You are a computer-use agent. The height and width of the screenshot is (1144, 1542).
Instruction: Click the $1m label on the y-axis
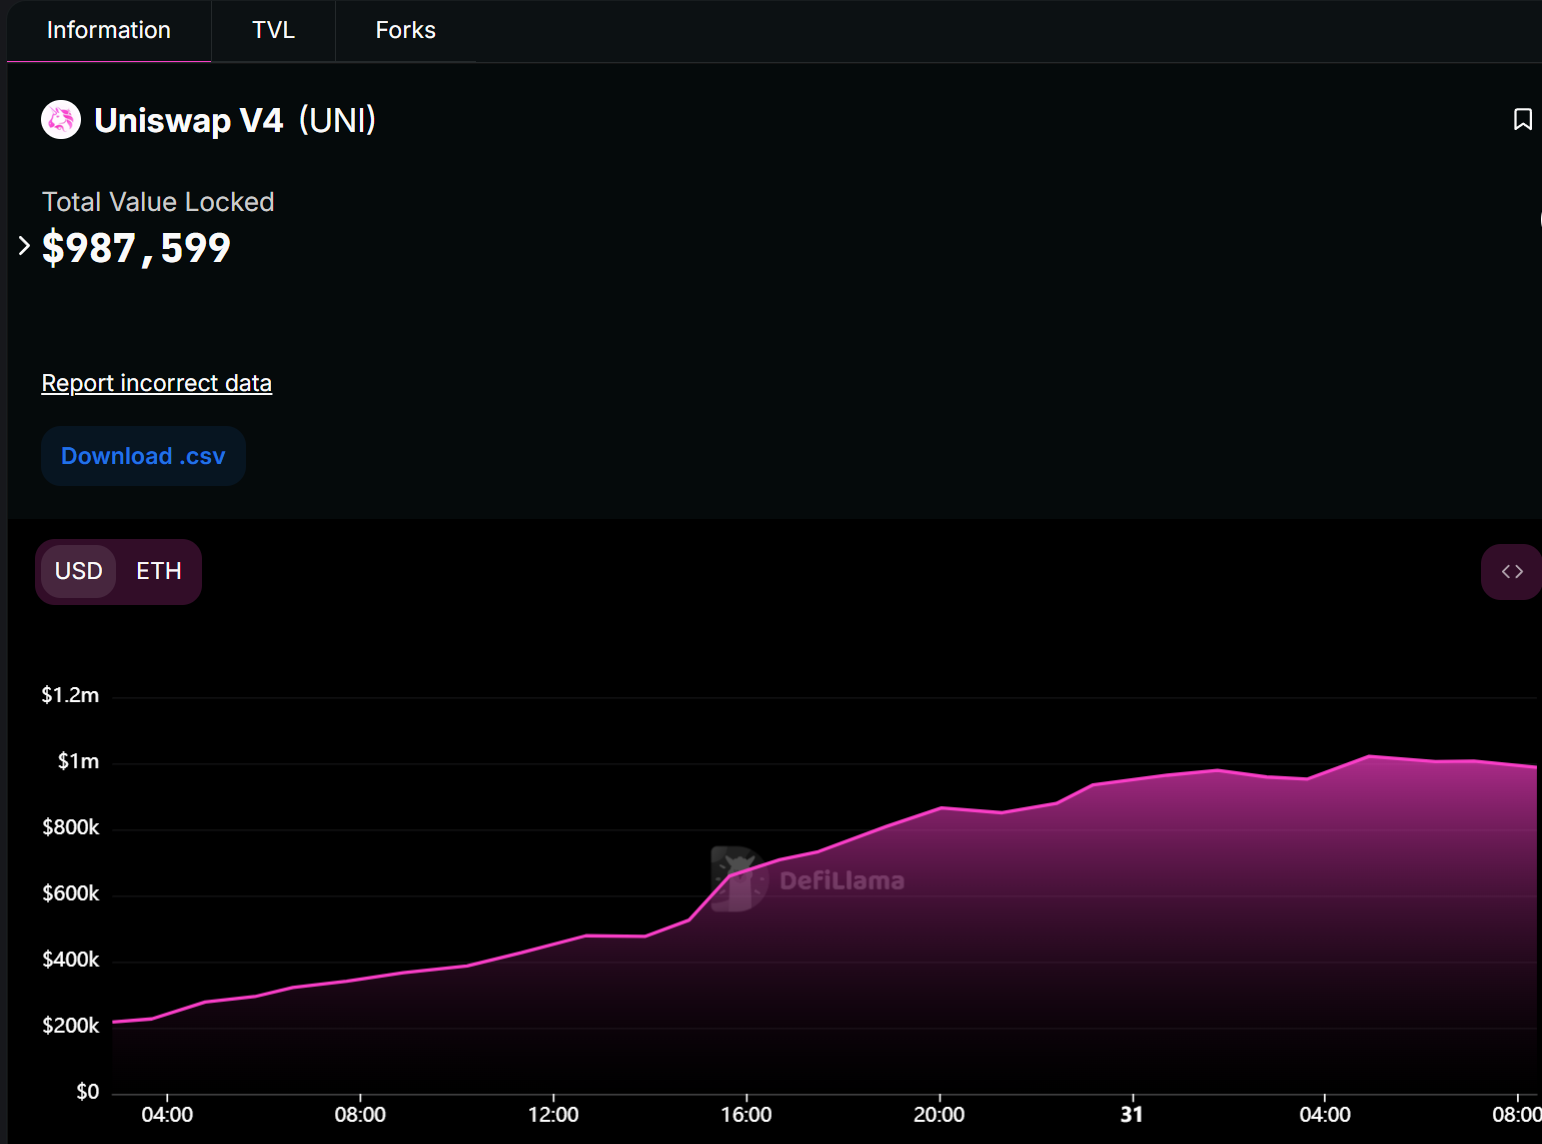click(x=78, y=762)
